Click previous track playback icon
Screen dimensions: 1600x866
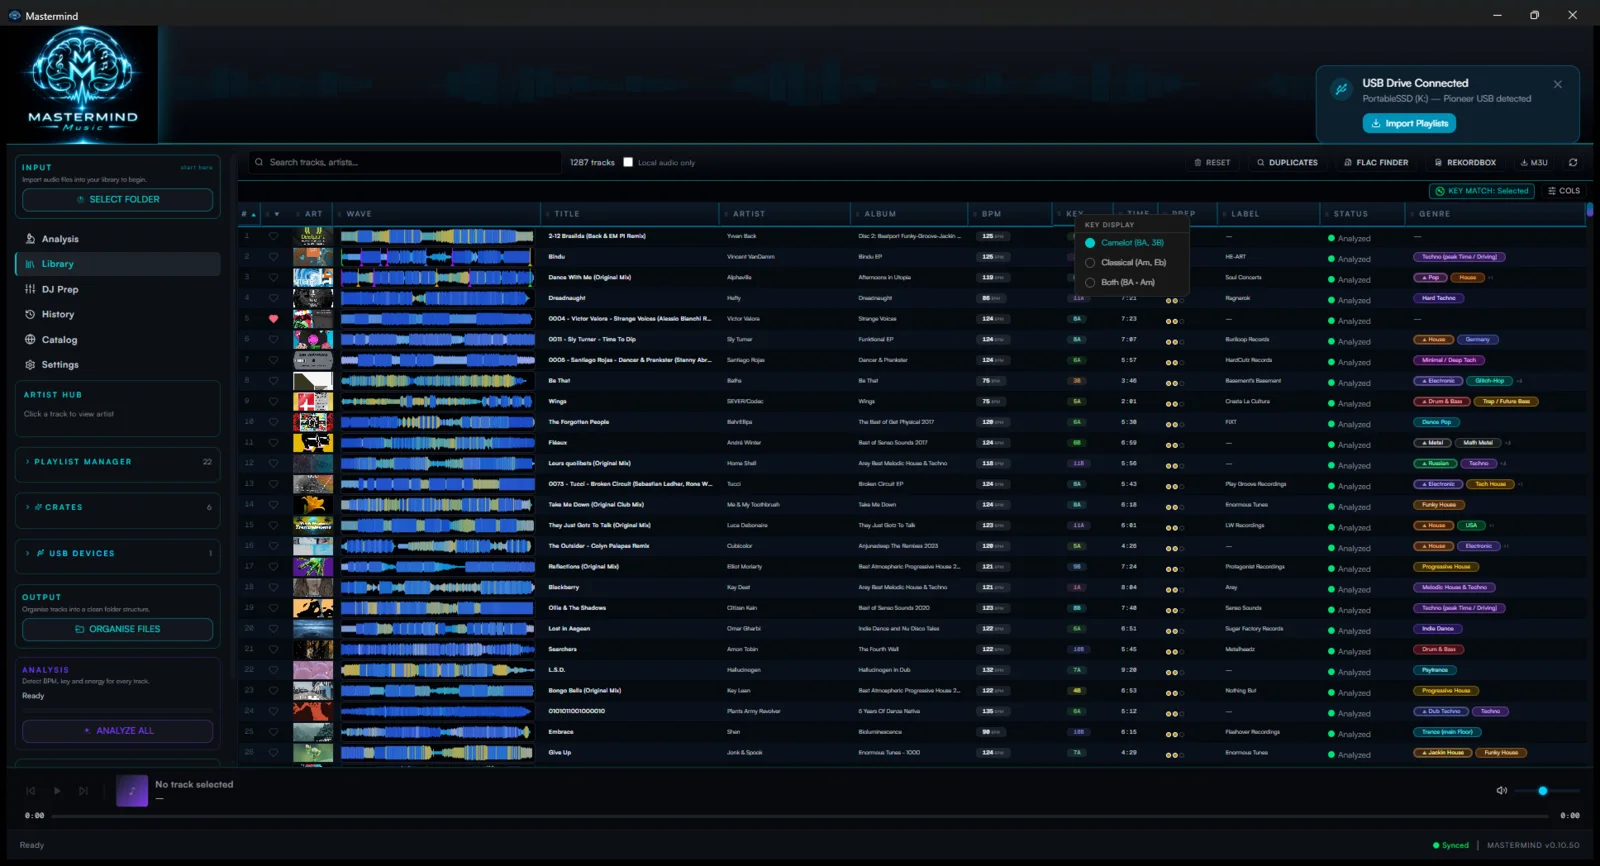(x=30, y=791)
